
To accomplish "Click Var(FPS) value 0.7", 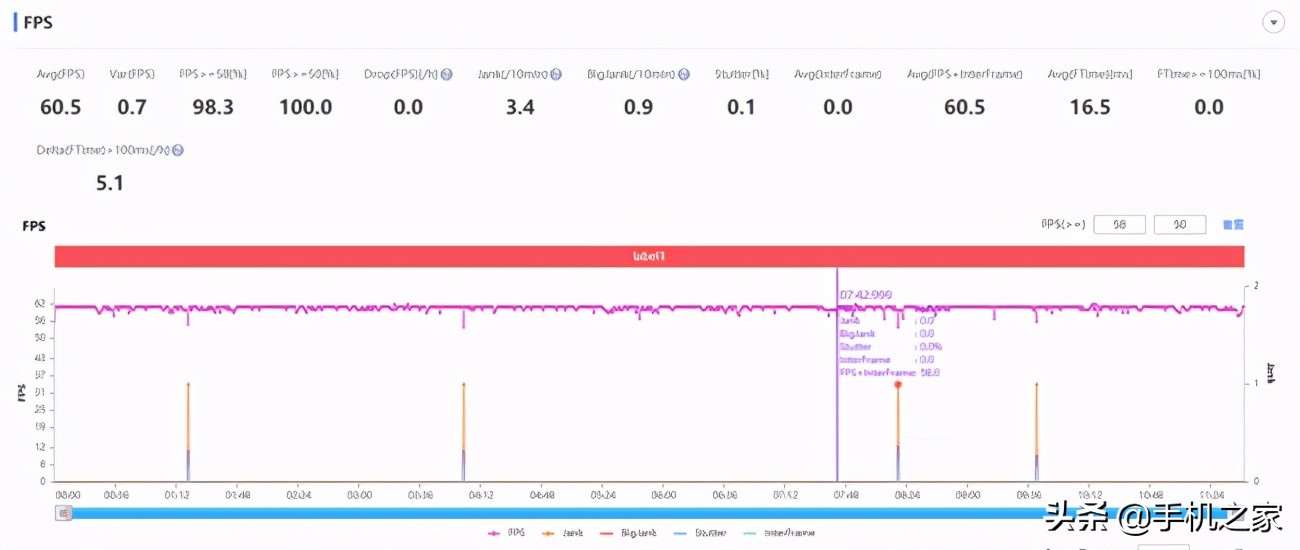I will [132, 107].
